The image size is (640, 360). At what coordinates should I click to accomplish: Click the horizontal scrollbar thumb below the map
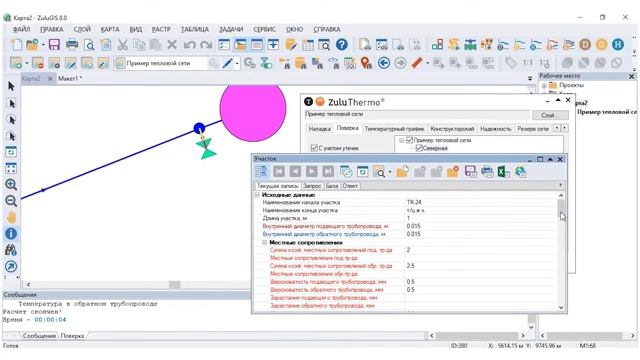click(x=175, y=284)
